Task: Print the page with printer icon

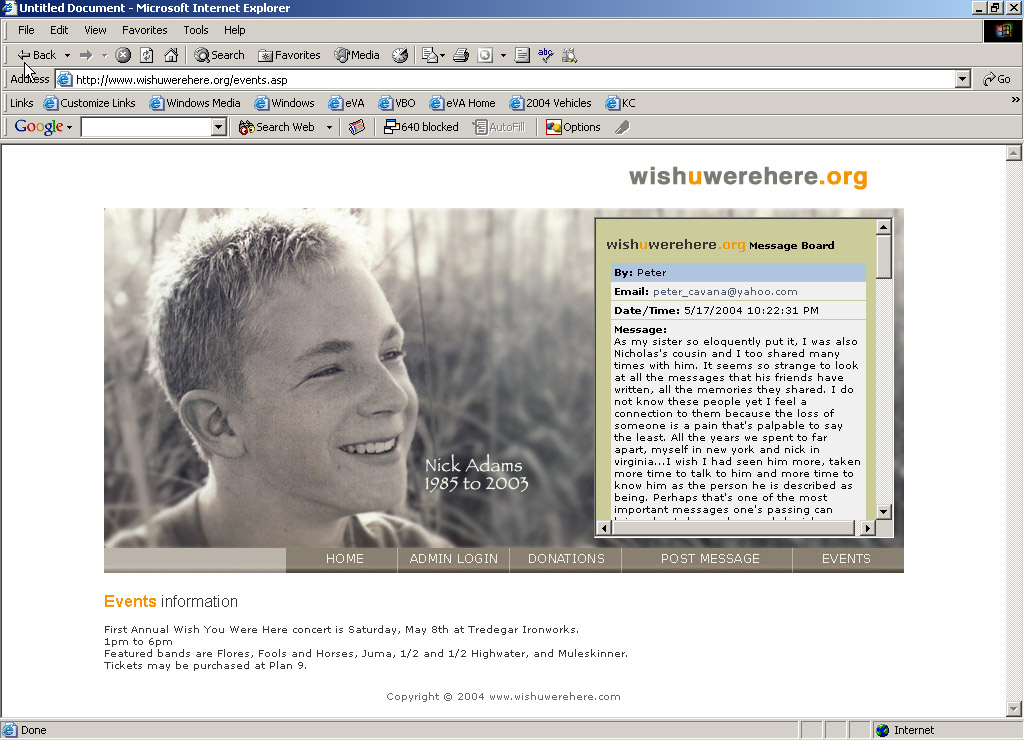Action: coord(461,56)
